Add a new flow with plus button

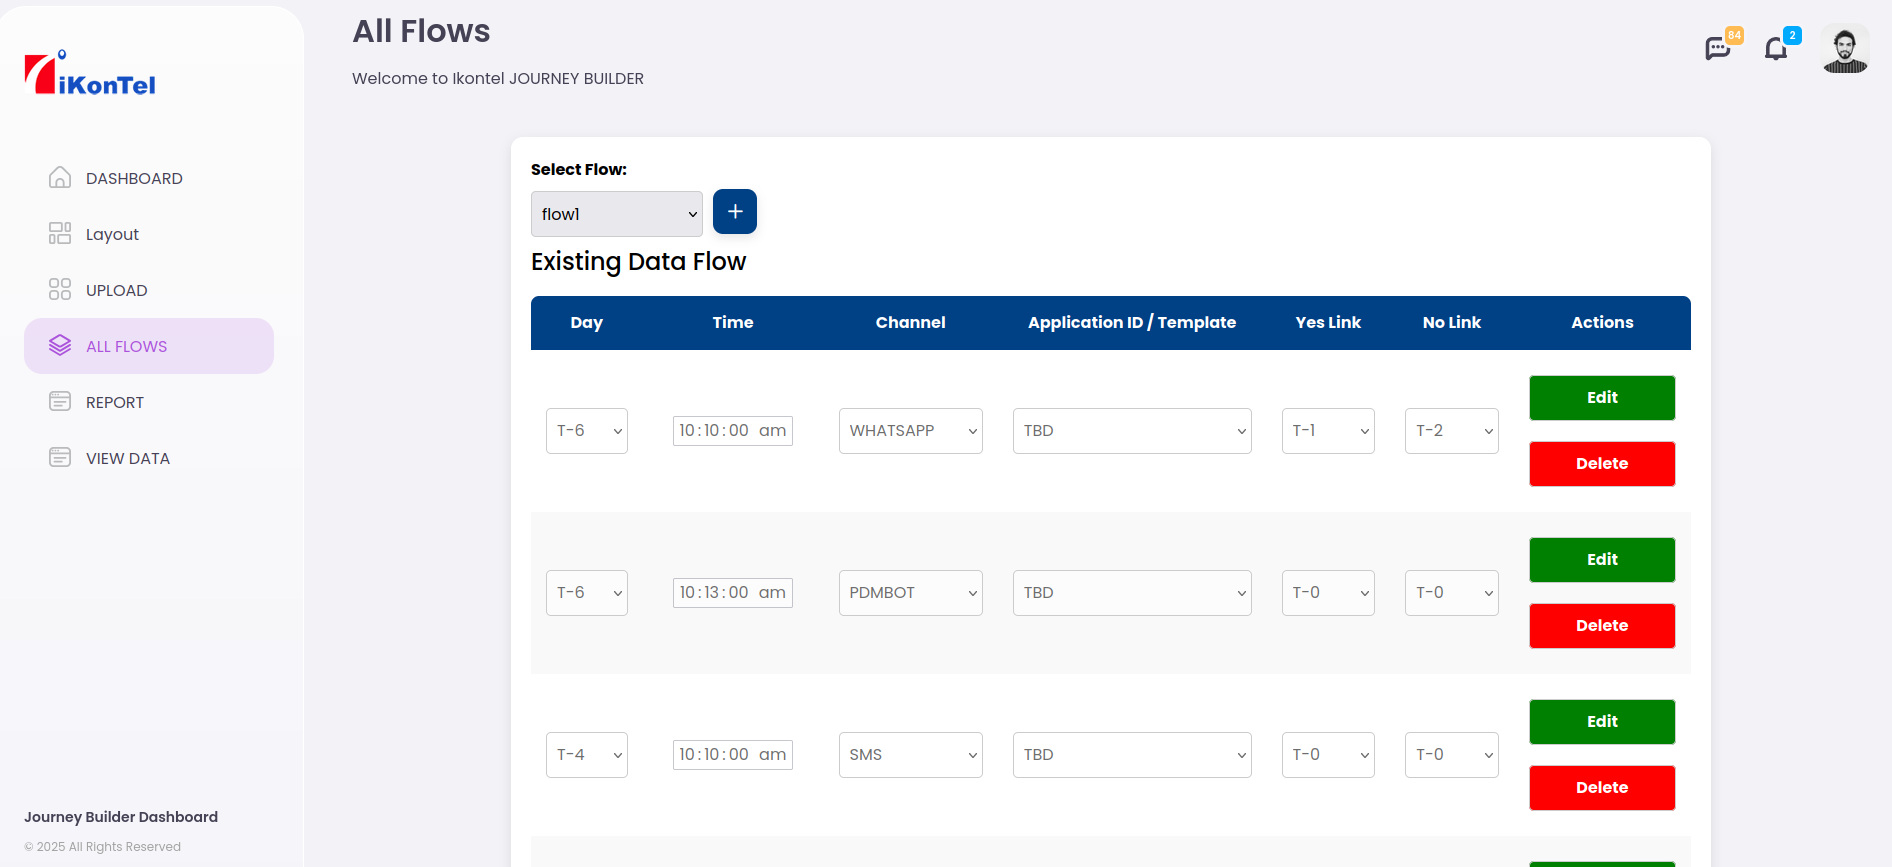(x=735, y=212)
